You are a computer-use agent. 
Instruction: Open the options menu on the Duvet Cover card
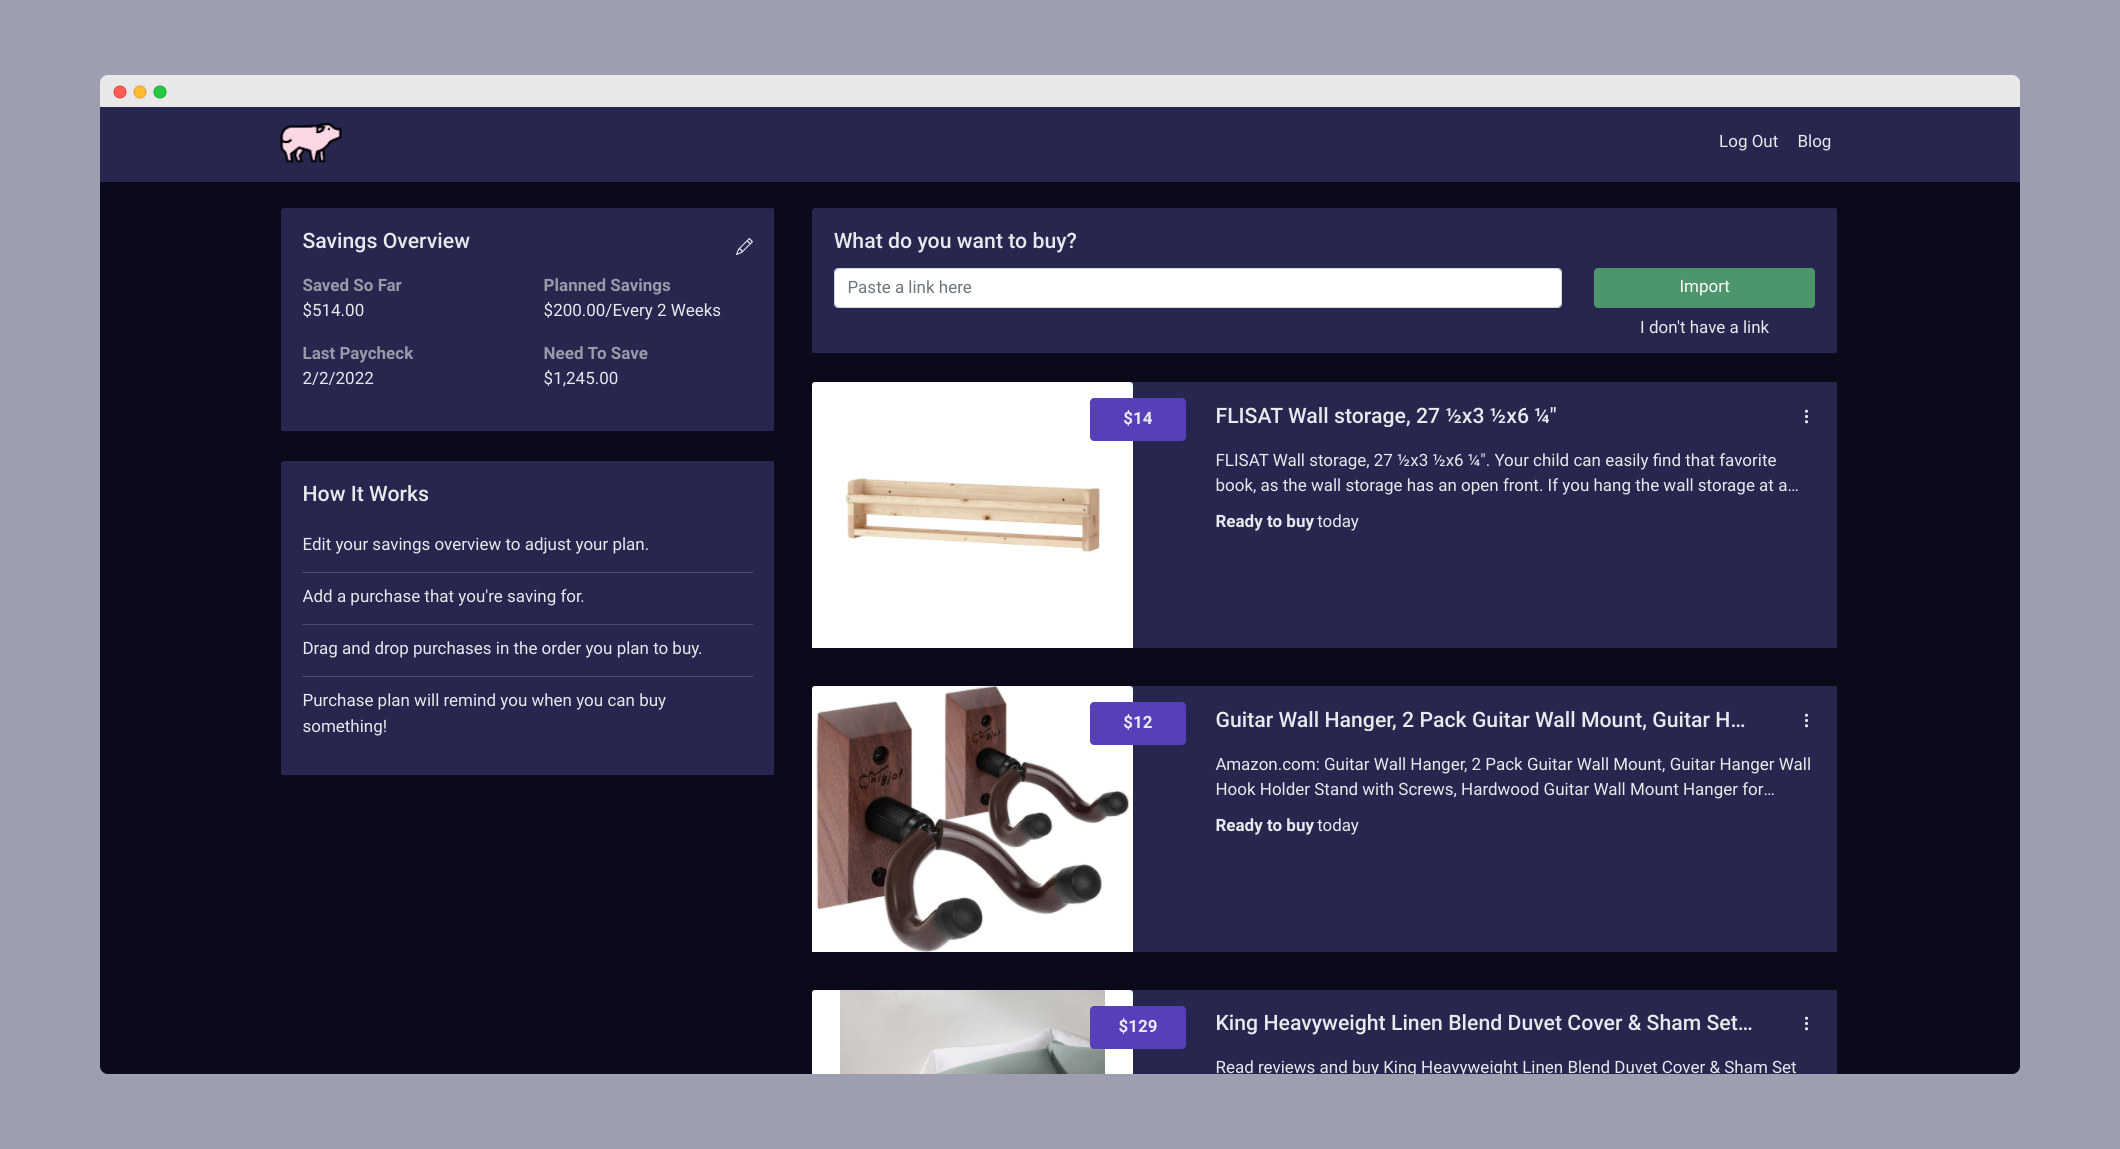pos(1807,1024)
